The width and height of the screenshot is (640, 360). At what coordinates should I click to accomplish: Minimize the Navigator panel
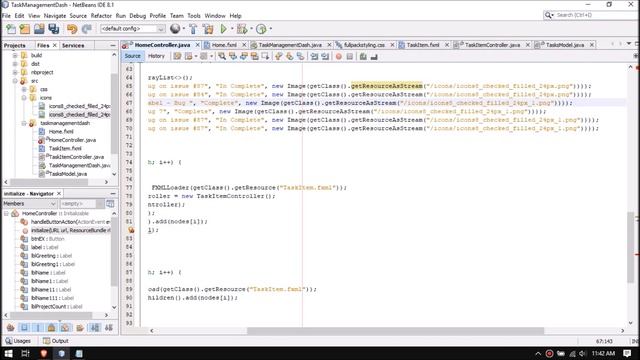[113, 193]
